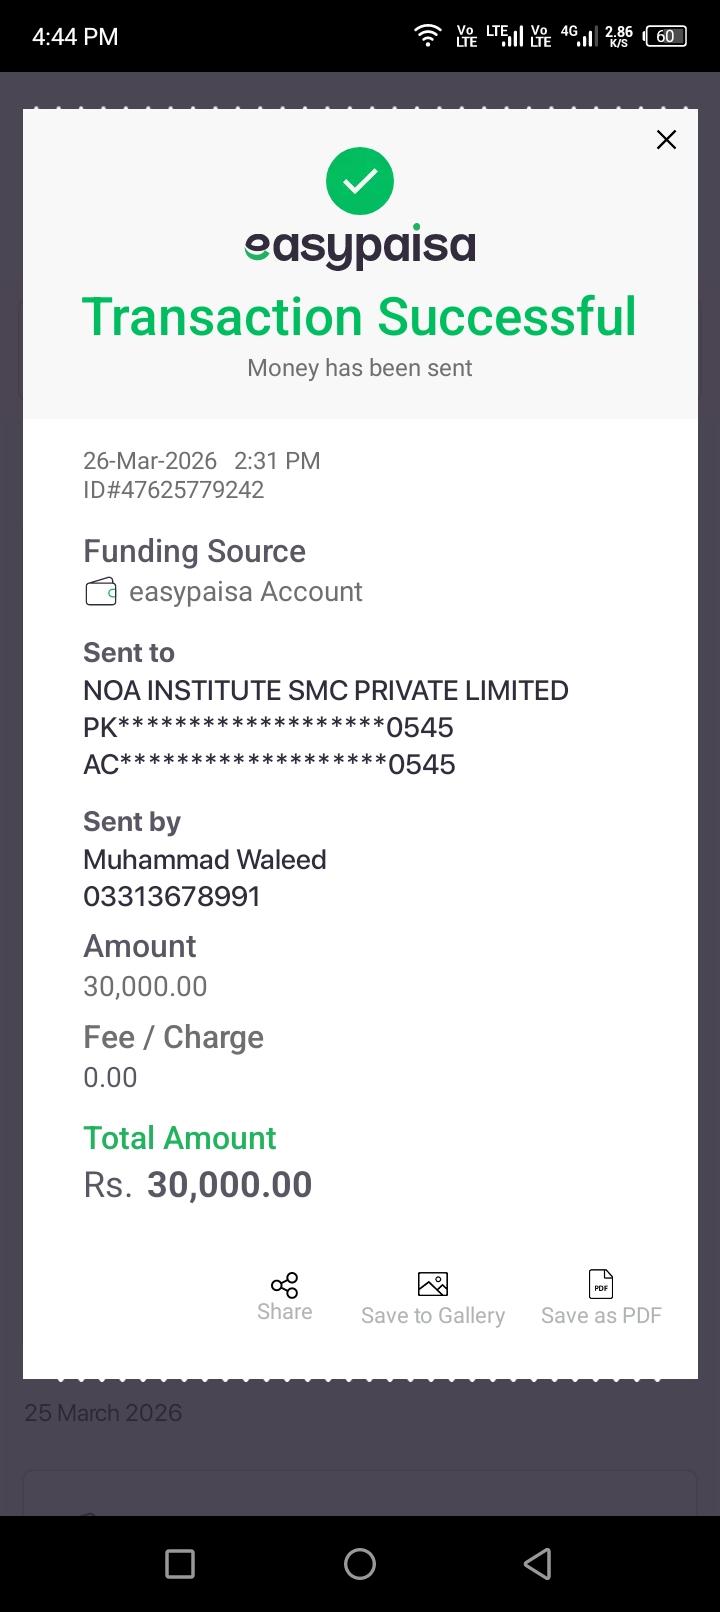Viewport: 720px width, 1612px height.
Task: Tap the Share icon
Action: tap(284, 1285)
